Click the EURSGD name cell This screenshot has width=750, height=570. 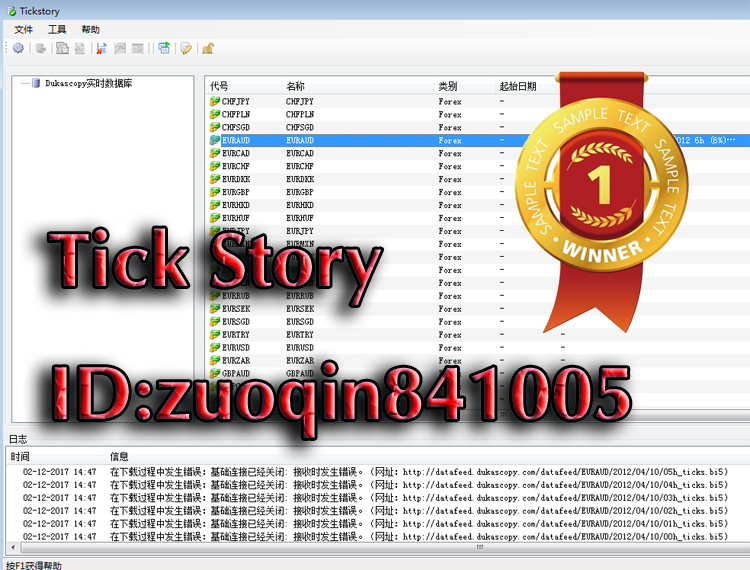coord(300,321)
